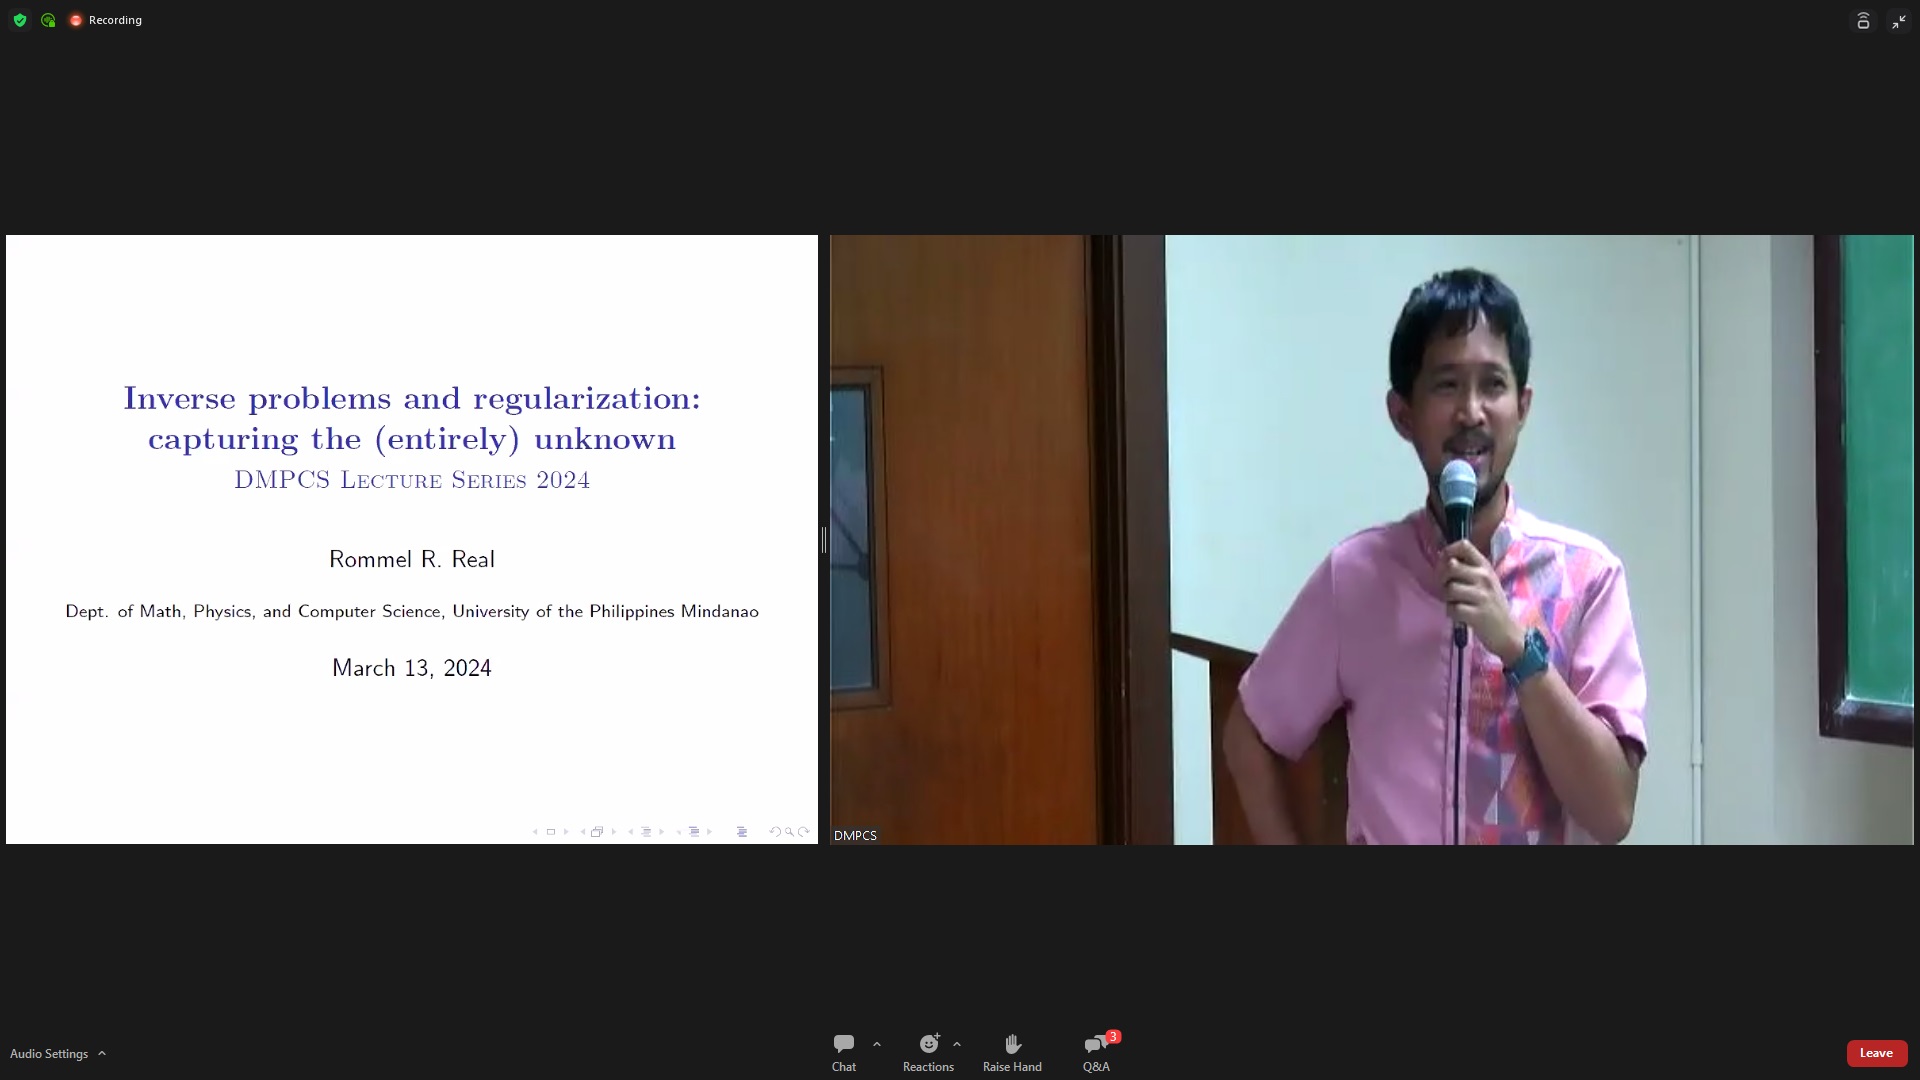
Task: Click the slide's magnifier search icon
Action: (x=789, y=832)
